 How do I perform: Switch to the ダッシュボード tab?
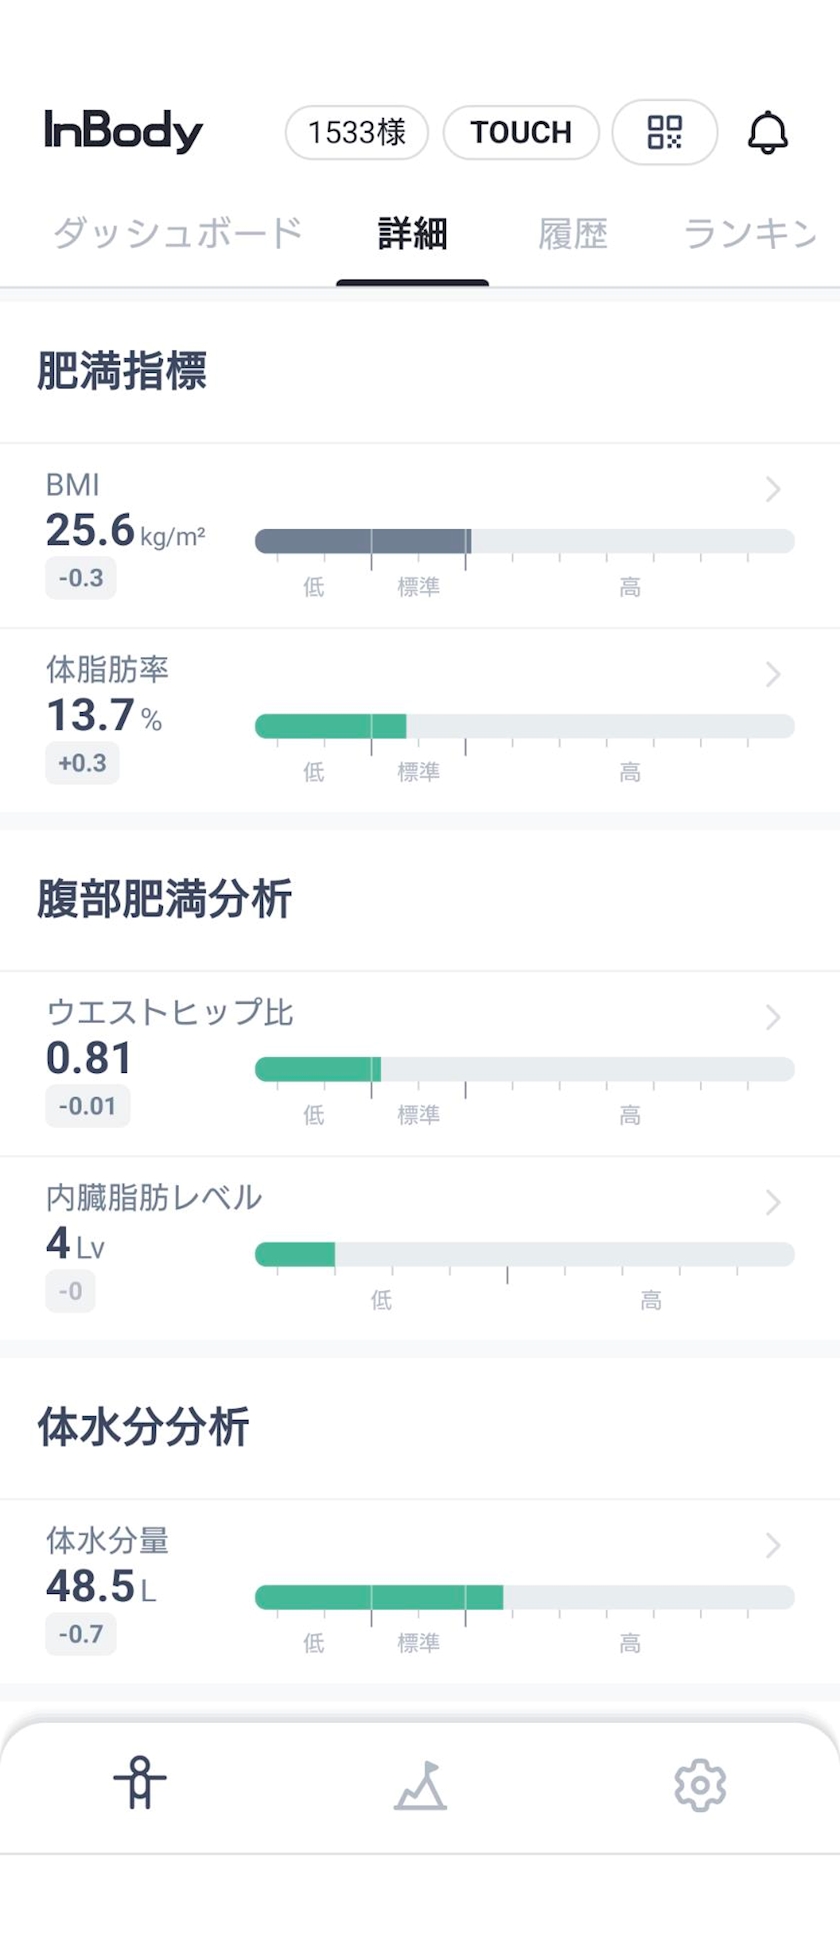click(x=177, y=234)
